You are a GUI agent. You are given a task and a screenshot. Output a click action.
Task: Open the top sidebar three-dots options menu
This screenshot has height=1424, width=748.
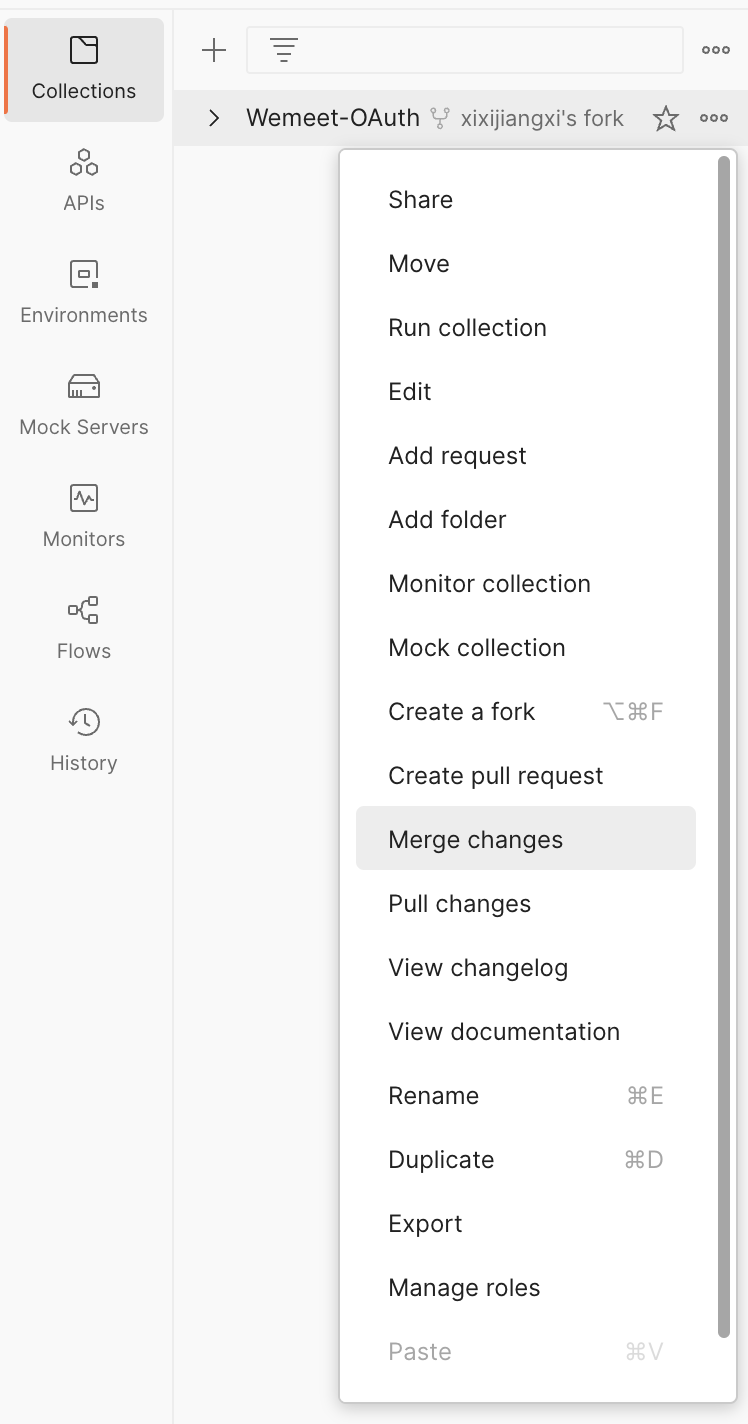point(716,50)
